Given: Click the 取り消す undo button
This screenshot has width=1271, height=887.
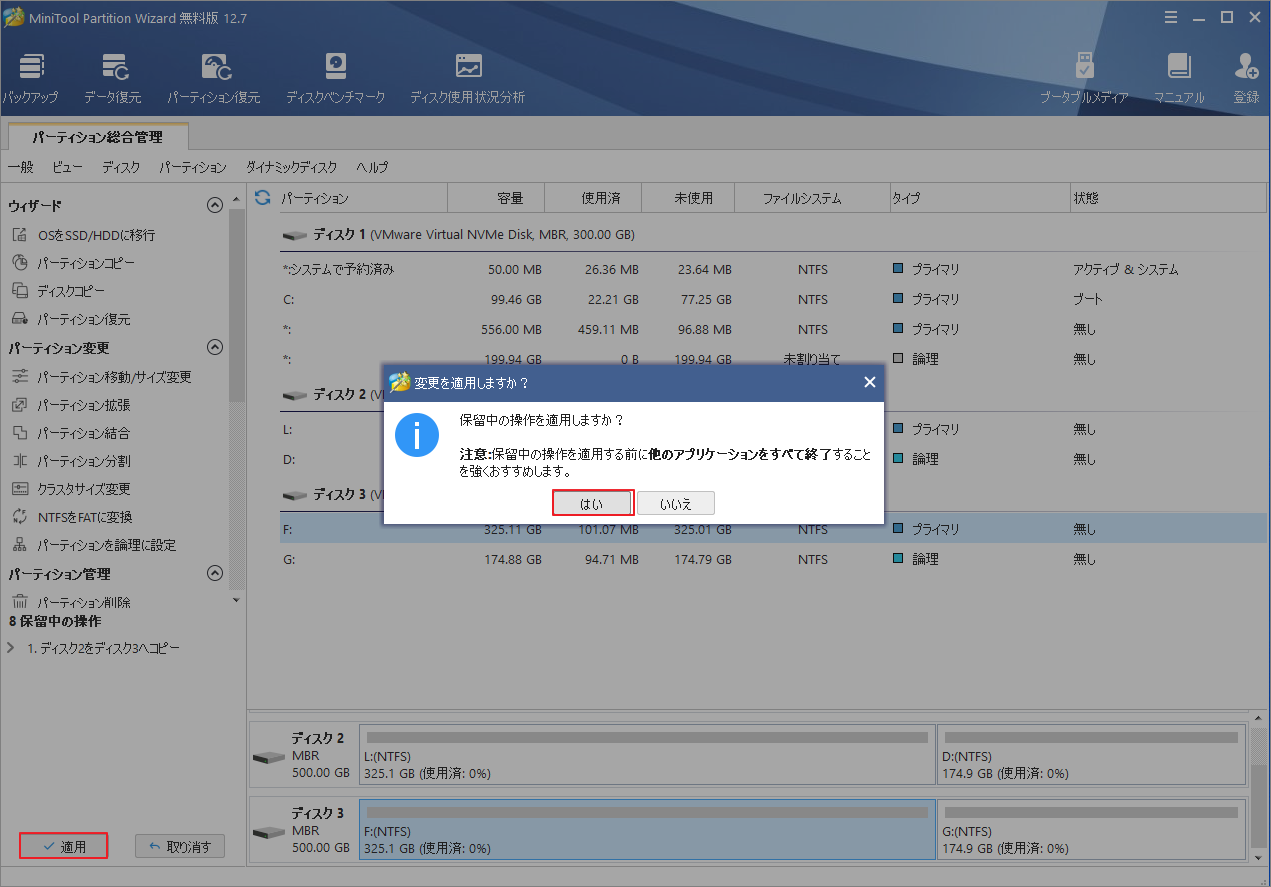Looking at the screenshot, I should [180, 847].
